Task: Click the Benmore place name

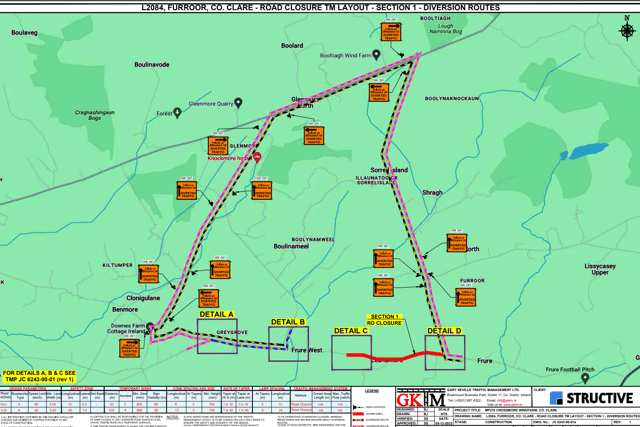Action: coord(125,310)
